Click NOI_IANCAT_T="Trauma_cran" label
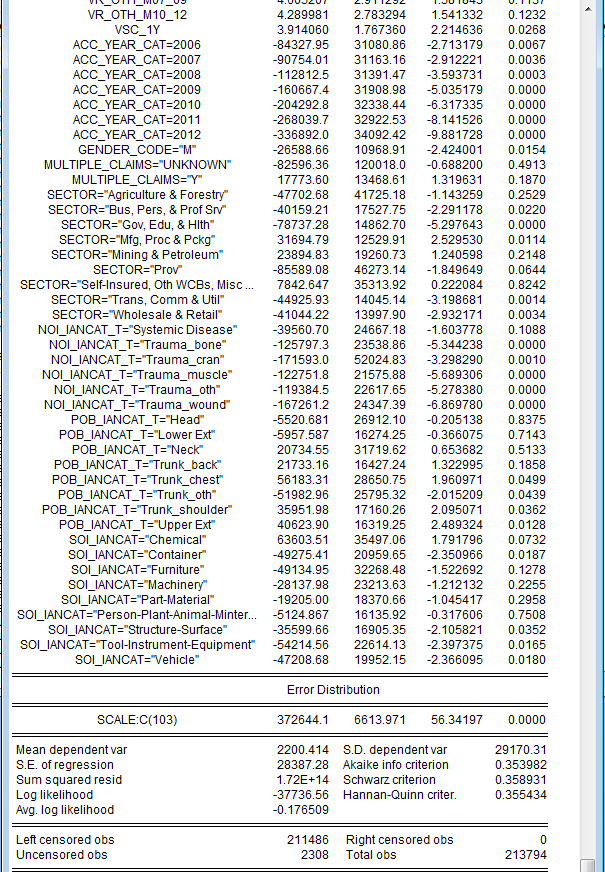The height and width of the screenshot is (872, 605). [137, 360]
